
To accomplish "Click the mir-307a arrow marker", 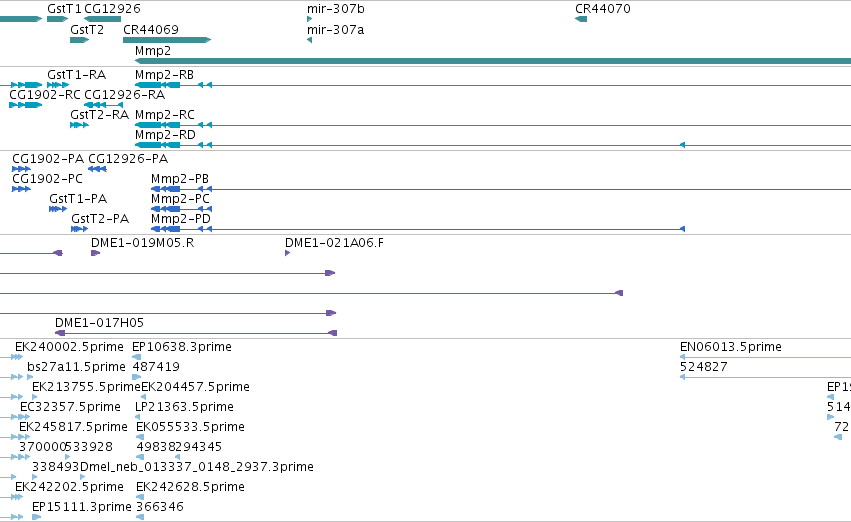I will click(309, 40).
